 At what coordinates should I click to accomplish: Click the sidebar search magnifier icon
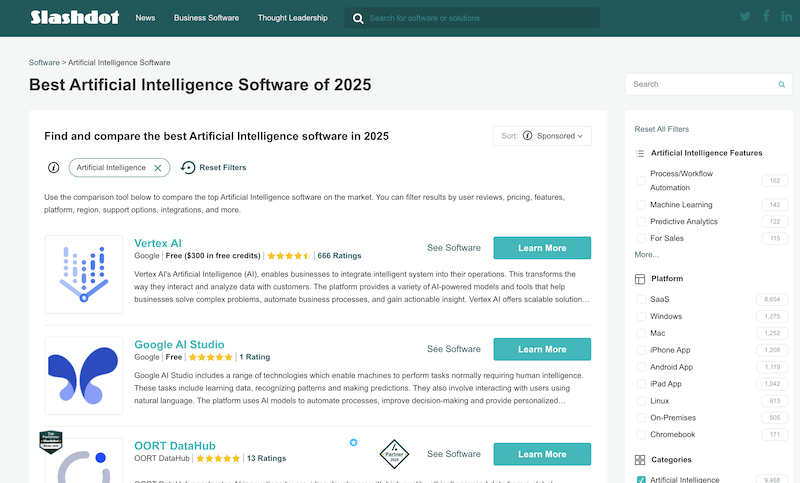(x=781, y=85)
